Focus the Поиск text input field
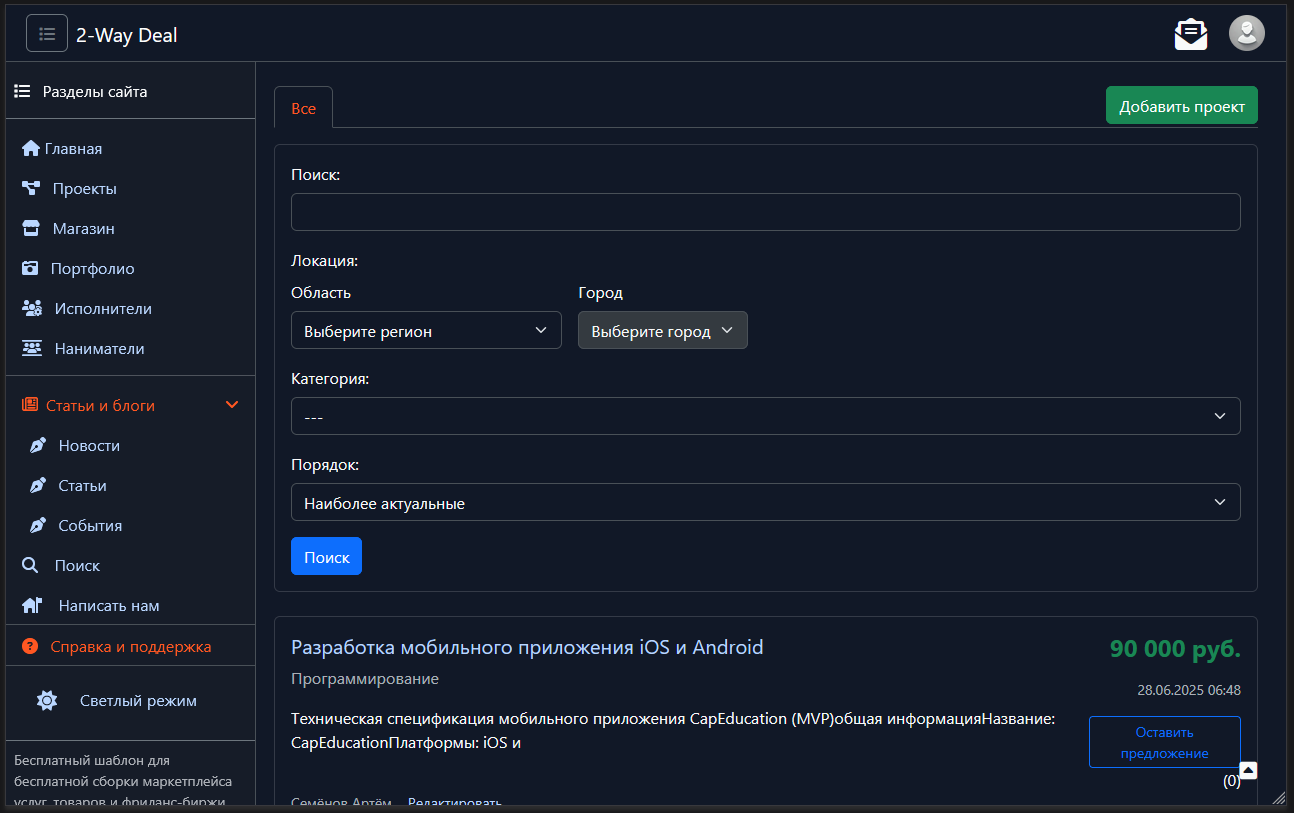 (766, 212)
